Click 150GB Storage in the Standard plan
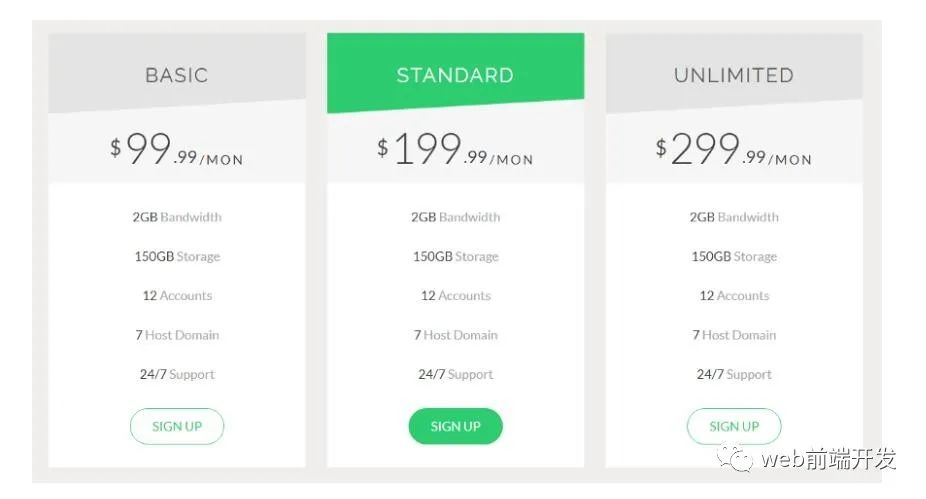 455,257
